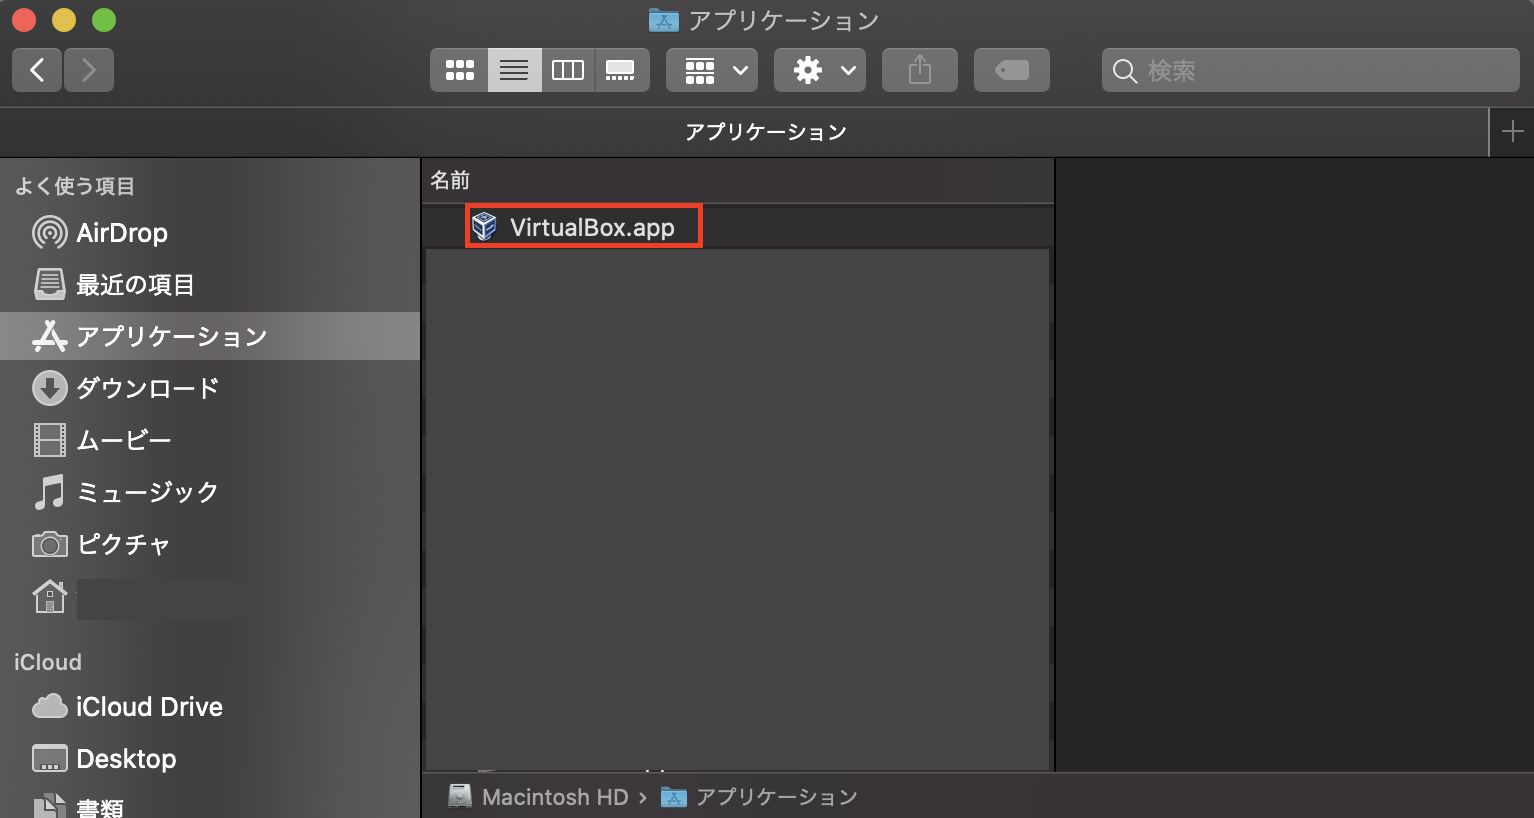The width and height of the screenshot is (1534, 818).
Task: Open the grouping options dropdown
Action: 711,70
